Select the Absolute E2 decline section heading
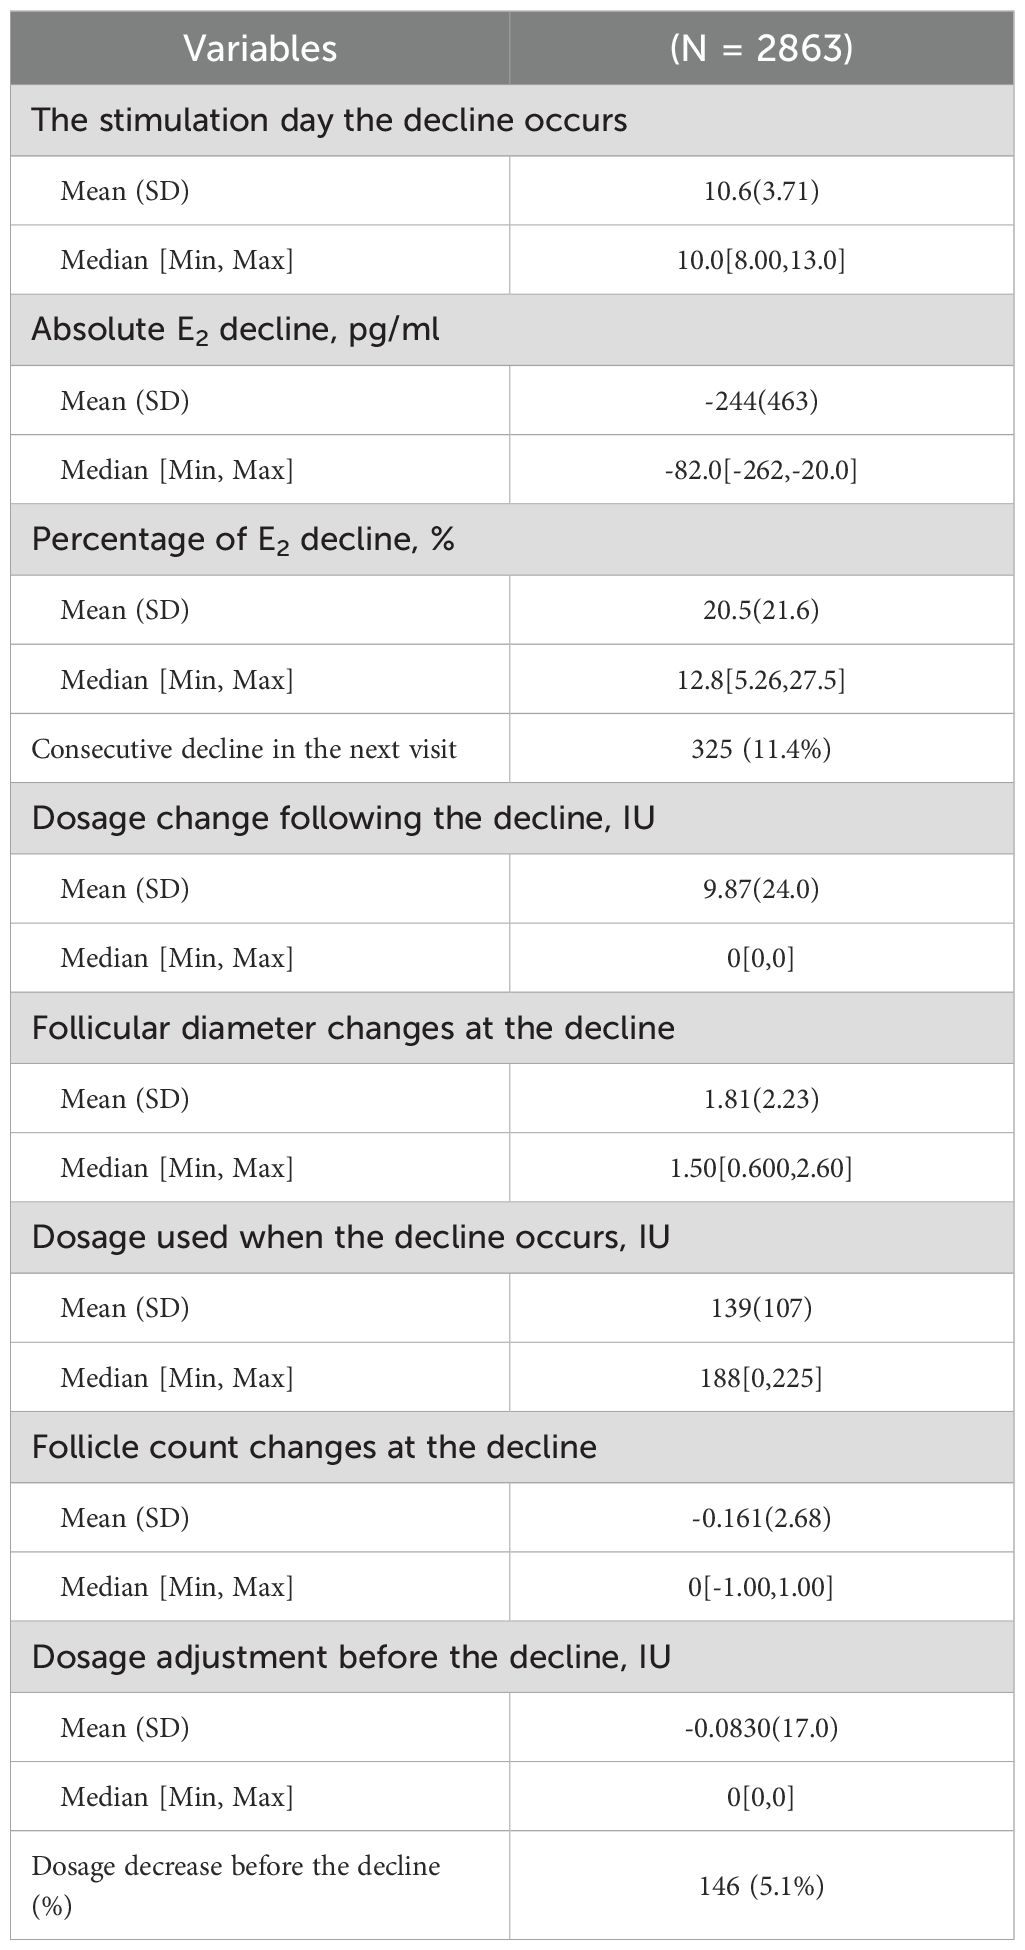 point(235,329)
